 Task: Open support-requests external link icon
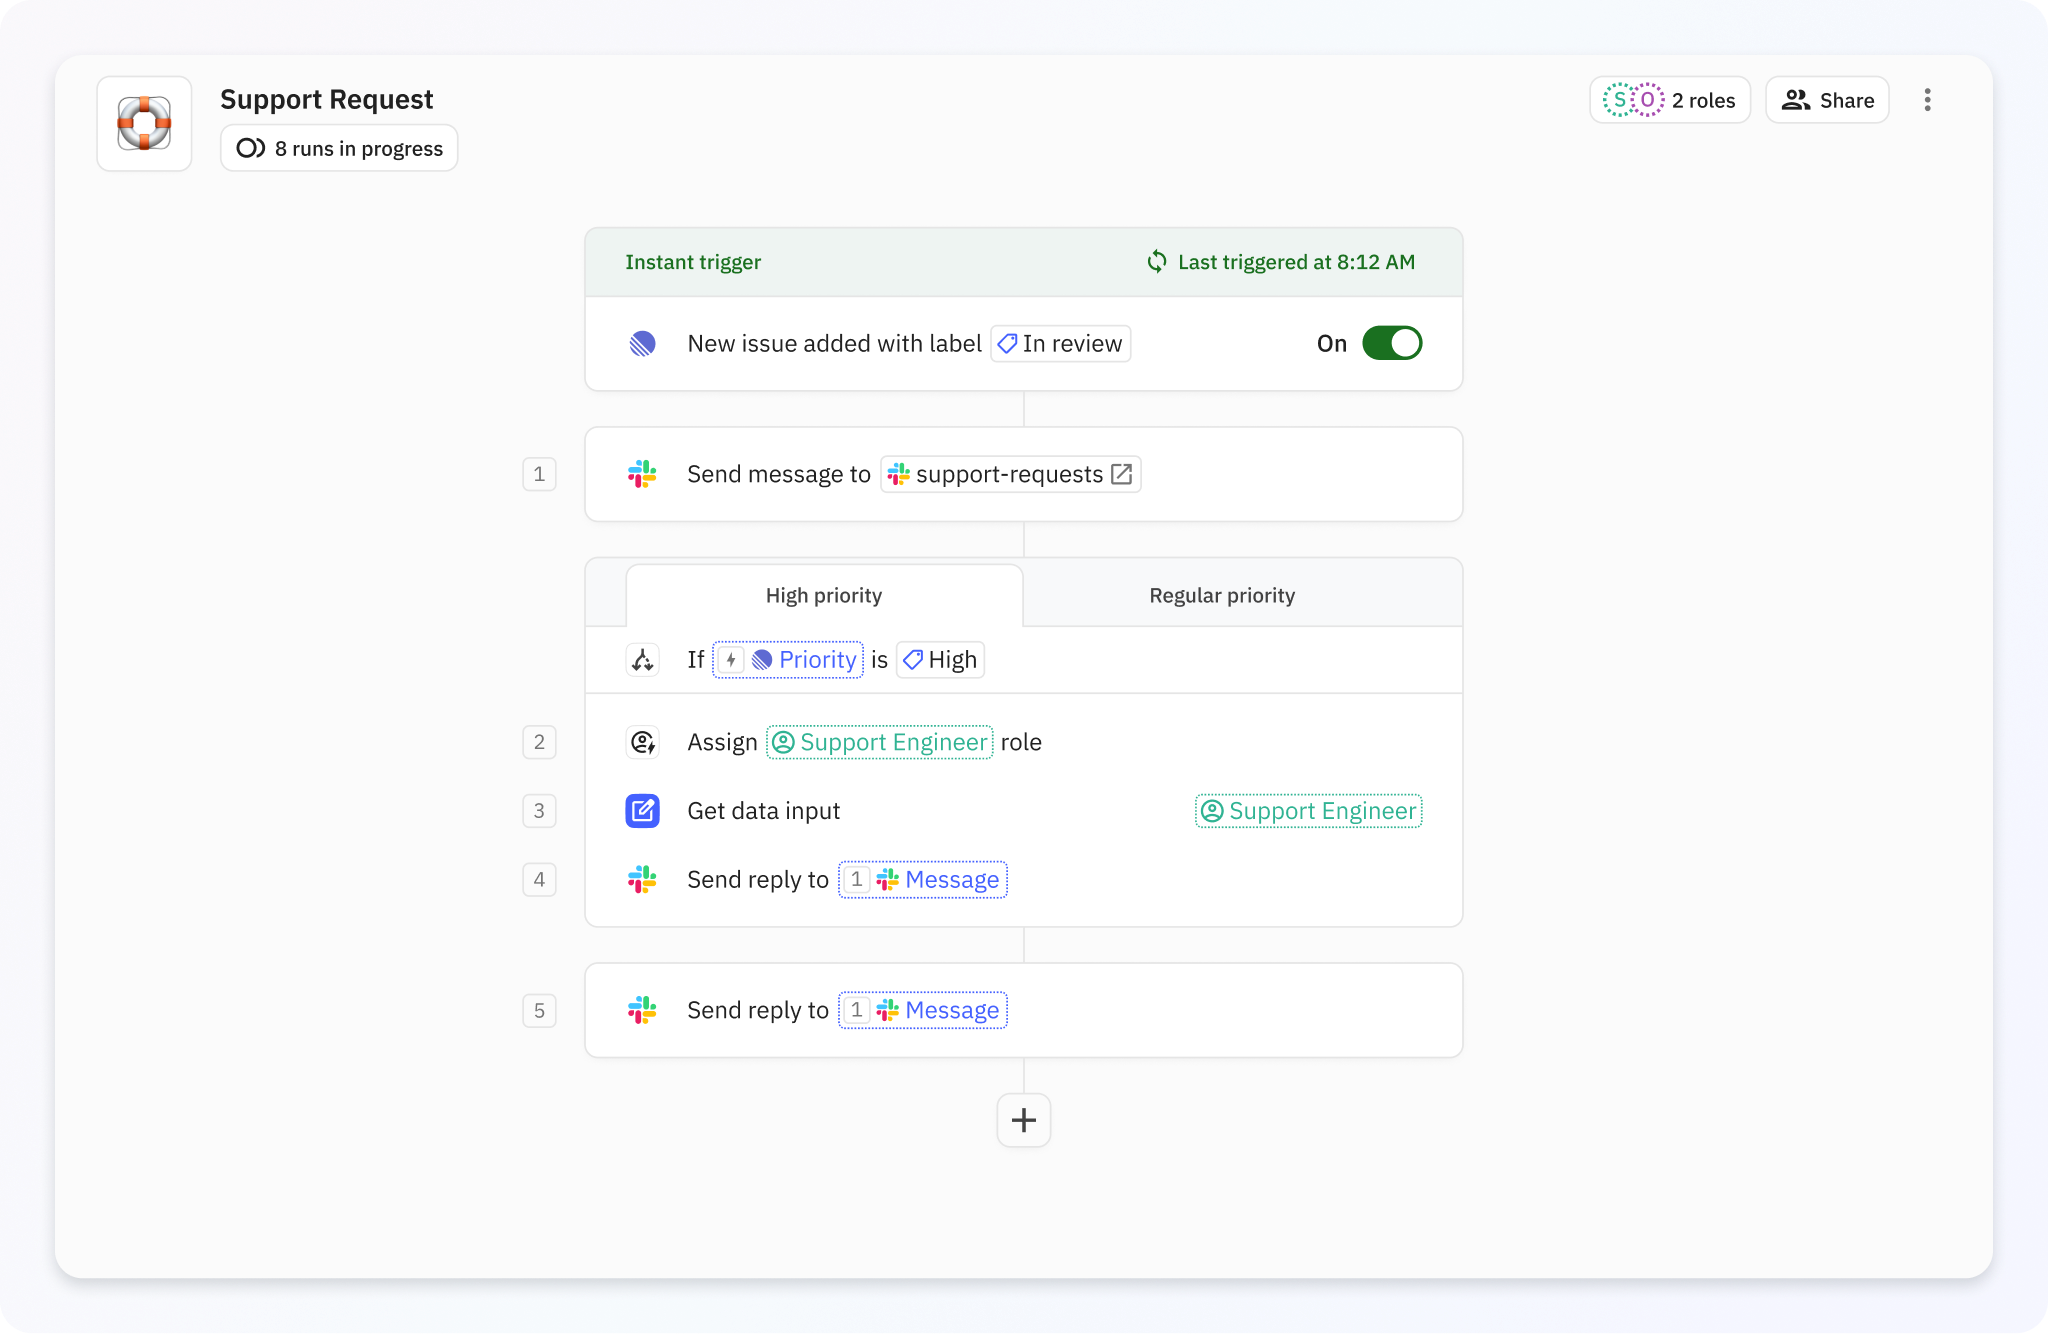click(1122, 474)
